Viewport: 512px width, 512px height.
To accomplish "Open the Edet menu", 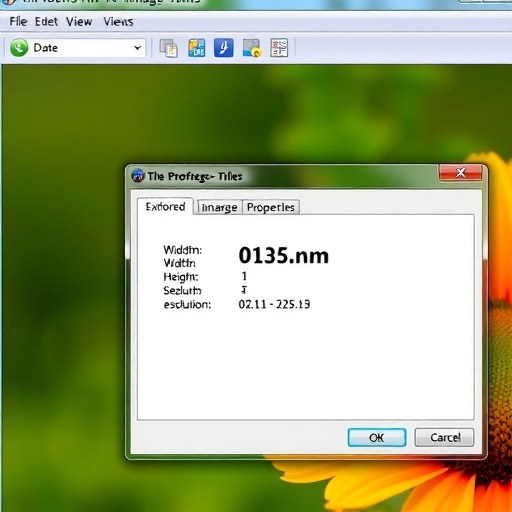I will tap(46, 22).
